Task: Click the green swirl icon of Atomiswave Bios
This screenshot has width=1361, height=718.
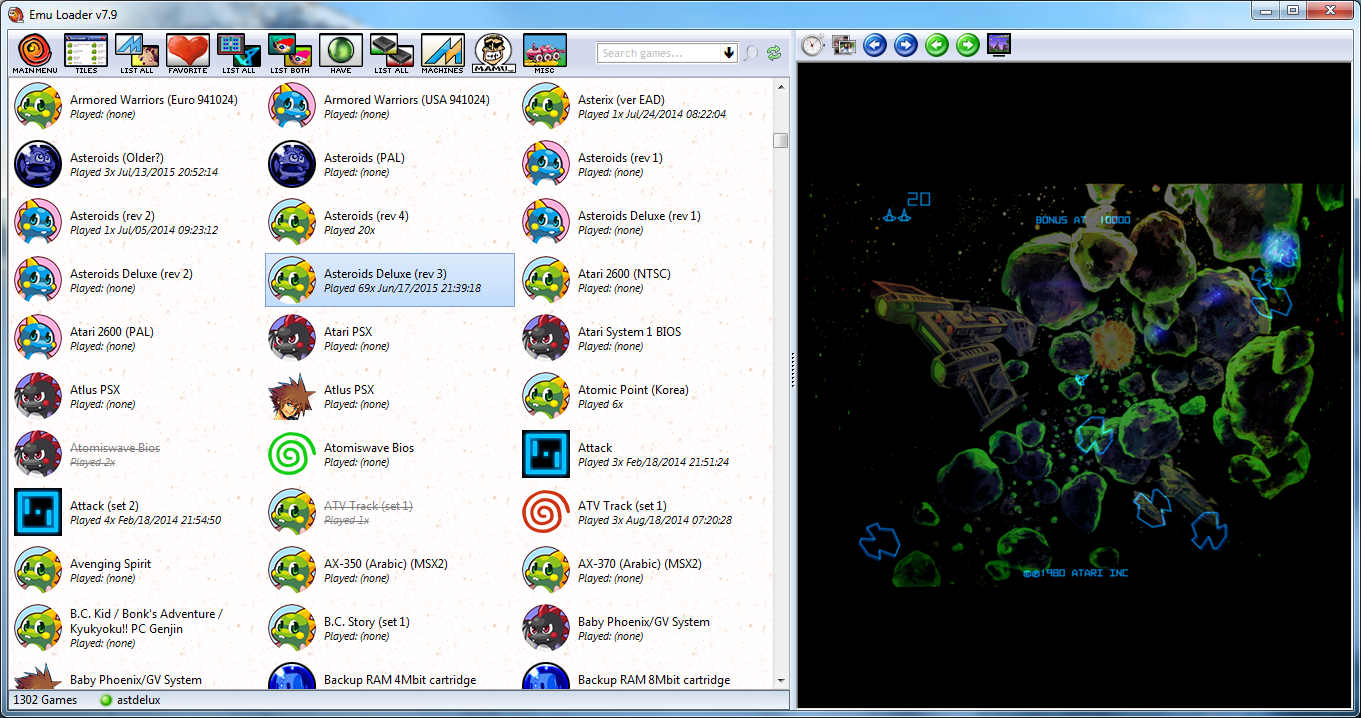Action: (x=293, y=454)
